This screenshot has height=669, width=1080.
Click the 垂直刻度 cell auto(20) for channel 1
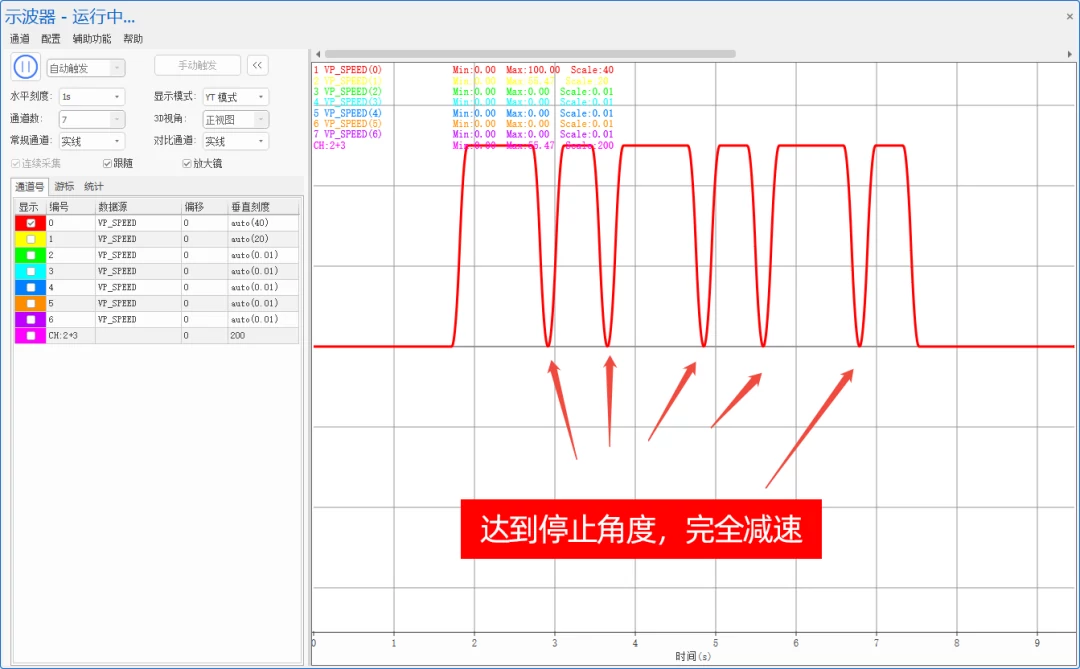click(x=264, y=239)
